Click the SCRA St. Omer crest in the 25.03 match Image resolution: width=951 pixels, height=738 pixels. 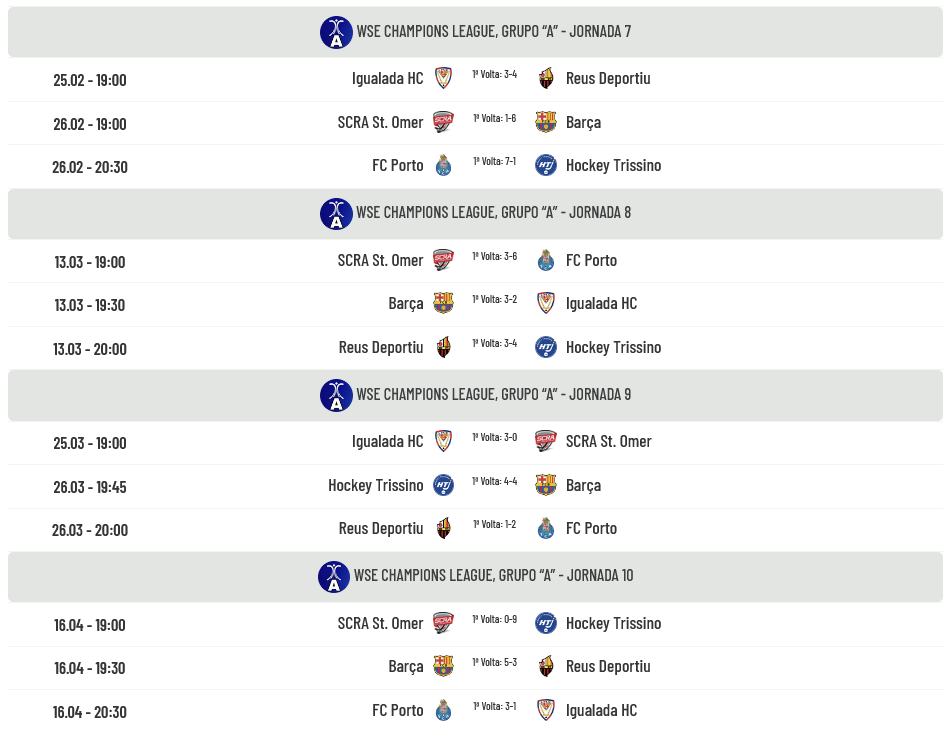[545, 441]
